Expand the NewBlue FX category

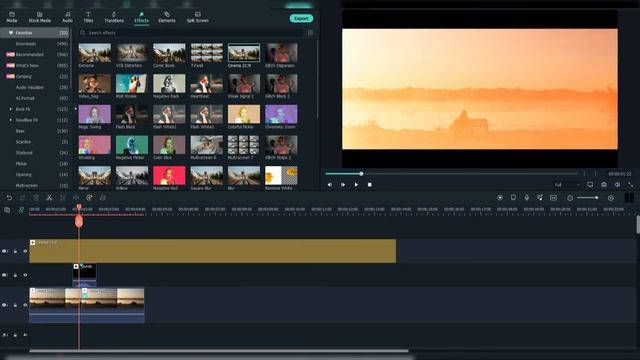coord(11,120)
